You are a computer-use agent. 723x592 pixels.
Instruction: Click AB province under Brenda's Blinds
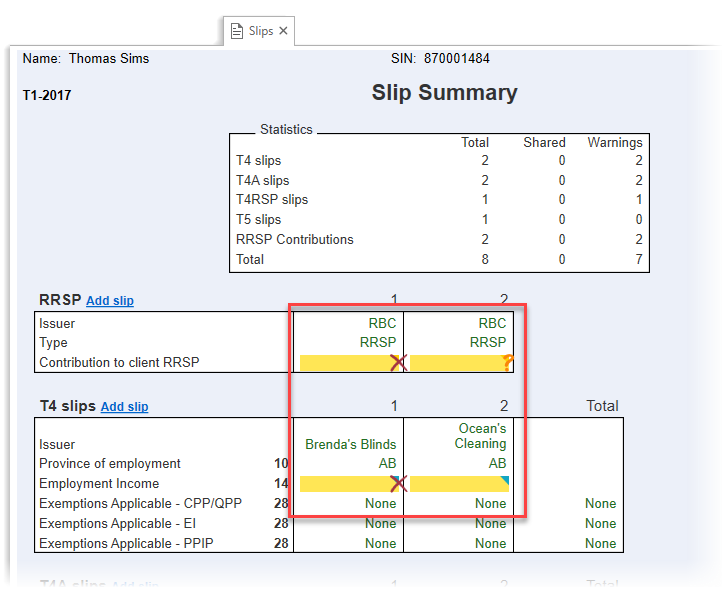[387, 464]
